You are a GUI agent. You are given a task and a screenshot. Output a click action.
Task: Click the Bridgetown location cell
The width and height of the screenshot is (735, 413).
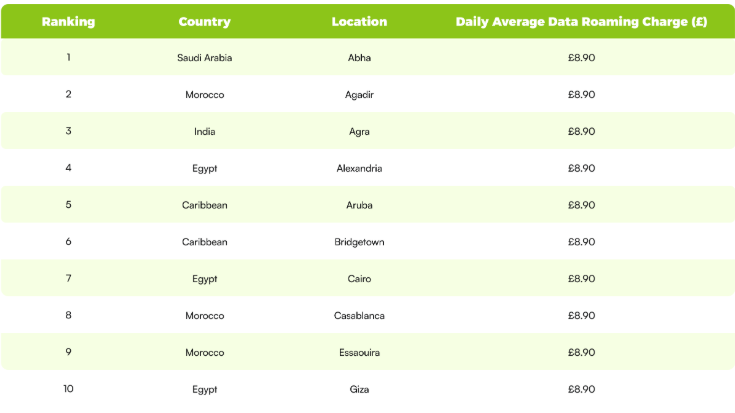pos(359,242)
